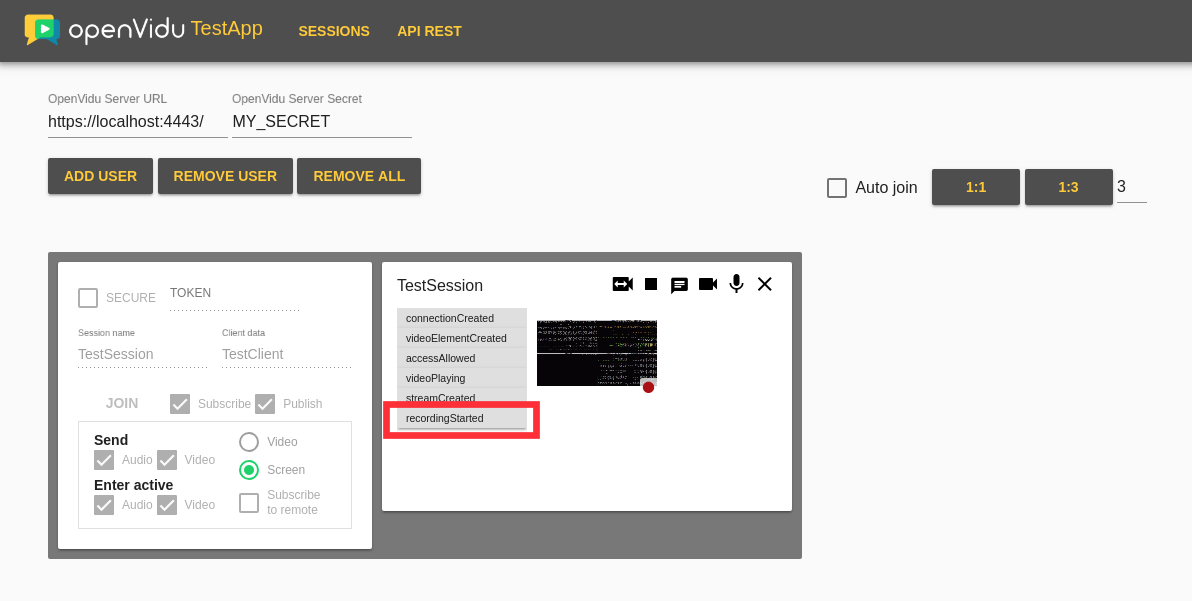Mute the session using the microphone icon
This screenshot has height=601, width=1192.
coord(736,284)
